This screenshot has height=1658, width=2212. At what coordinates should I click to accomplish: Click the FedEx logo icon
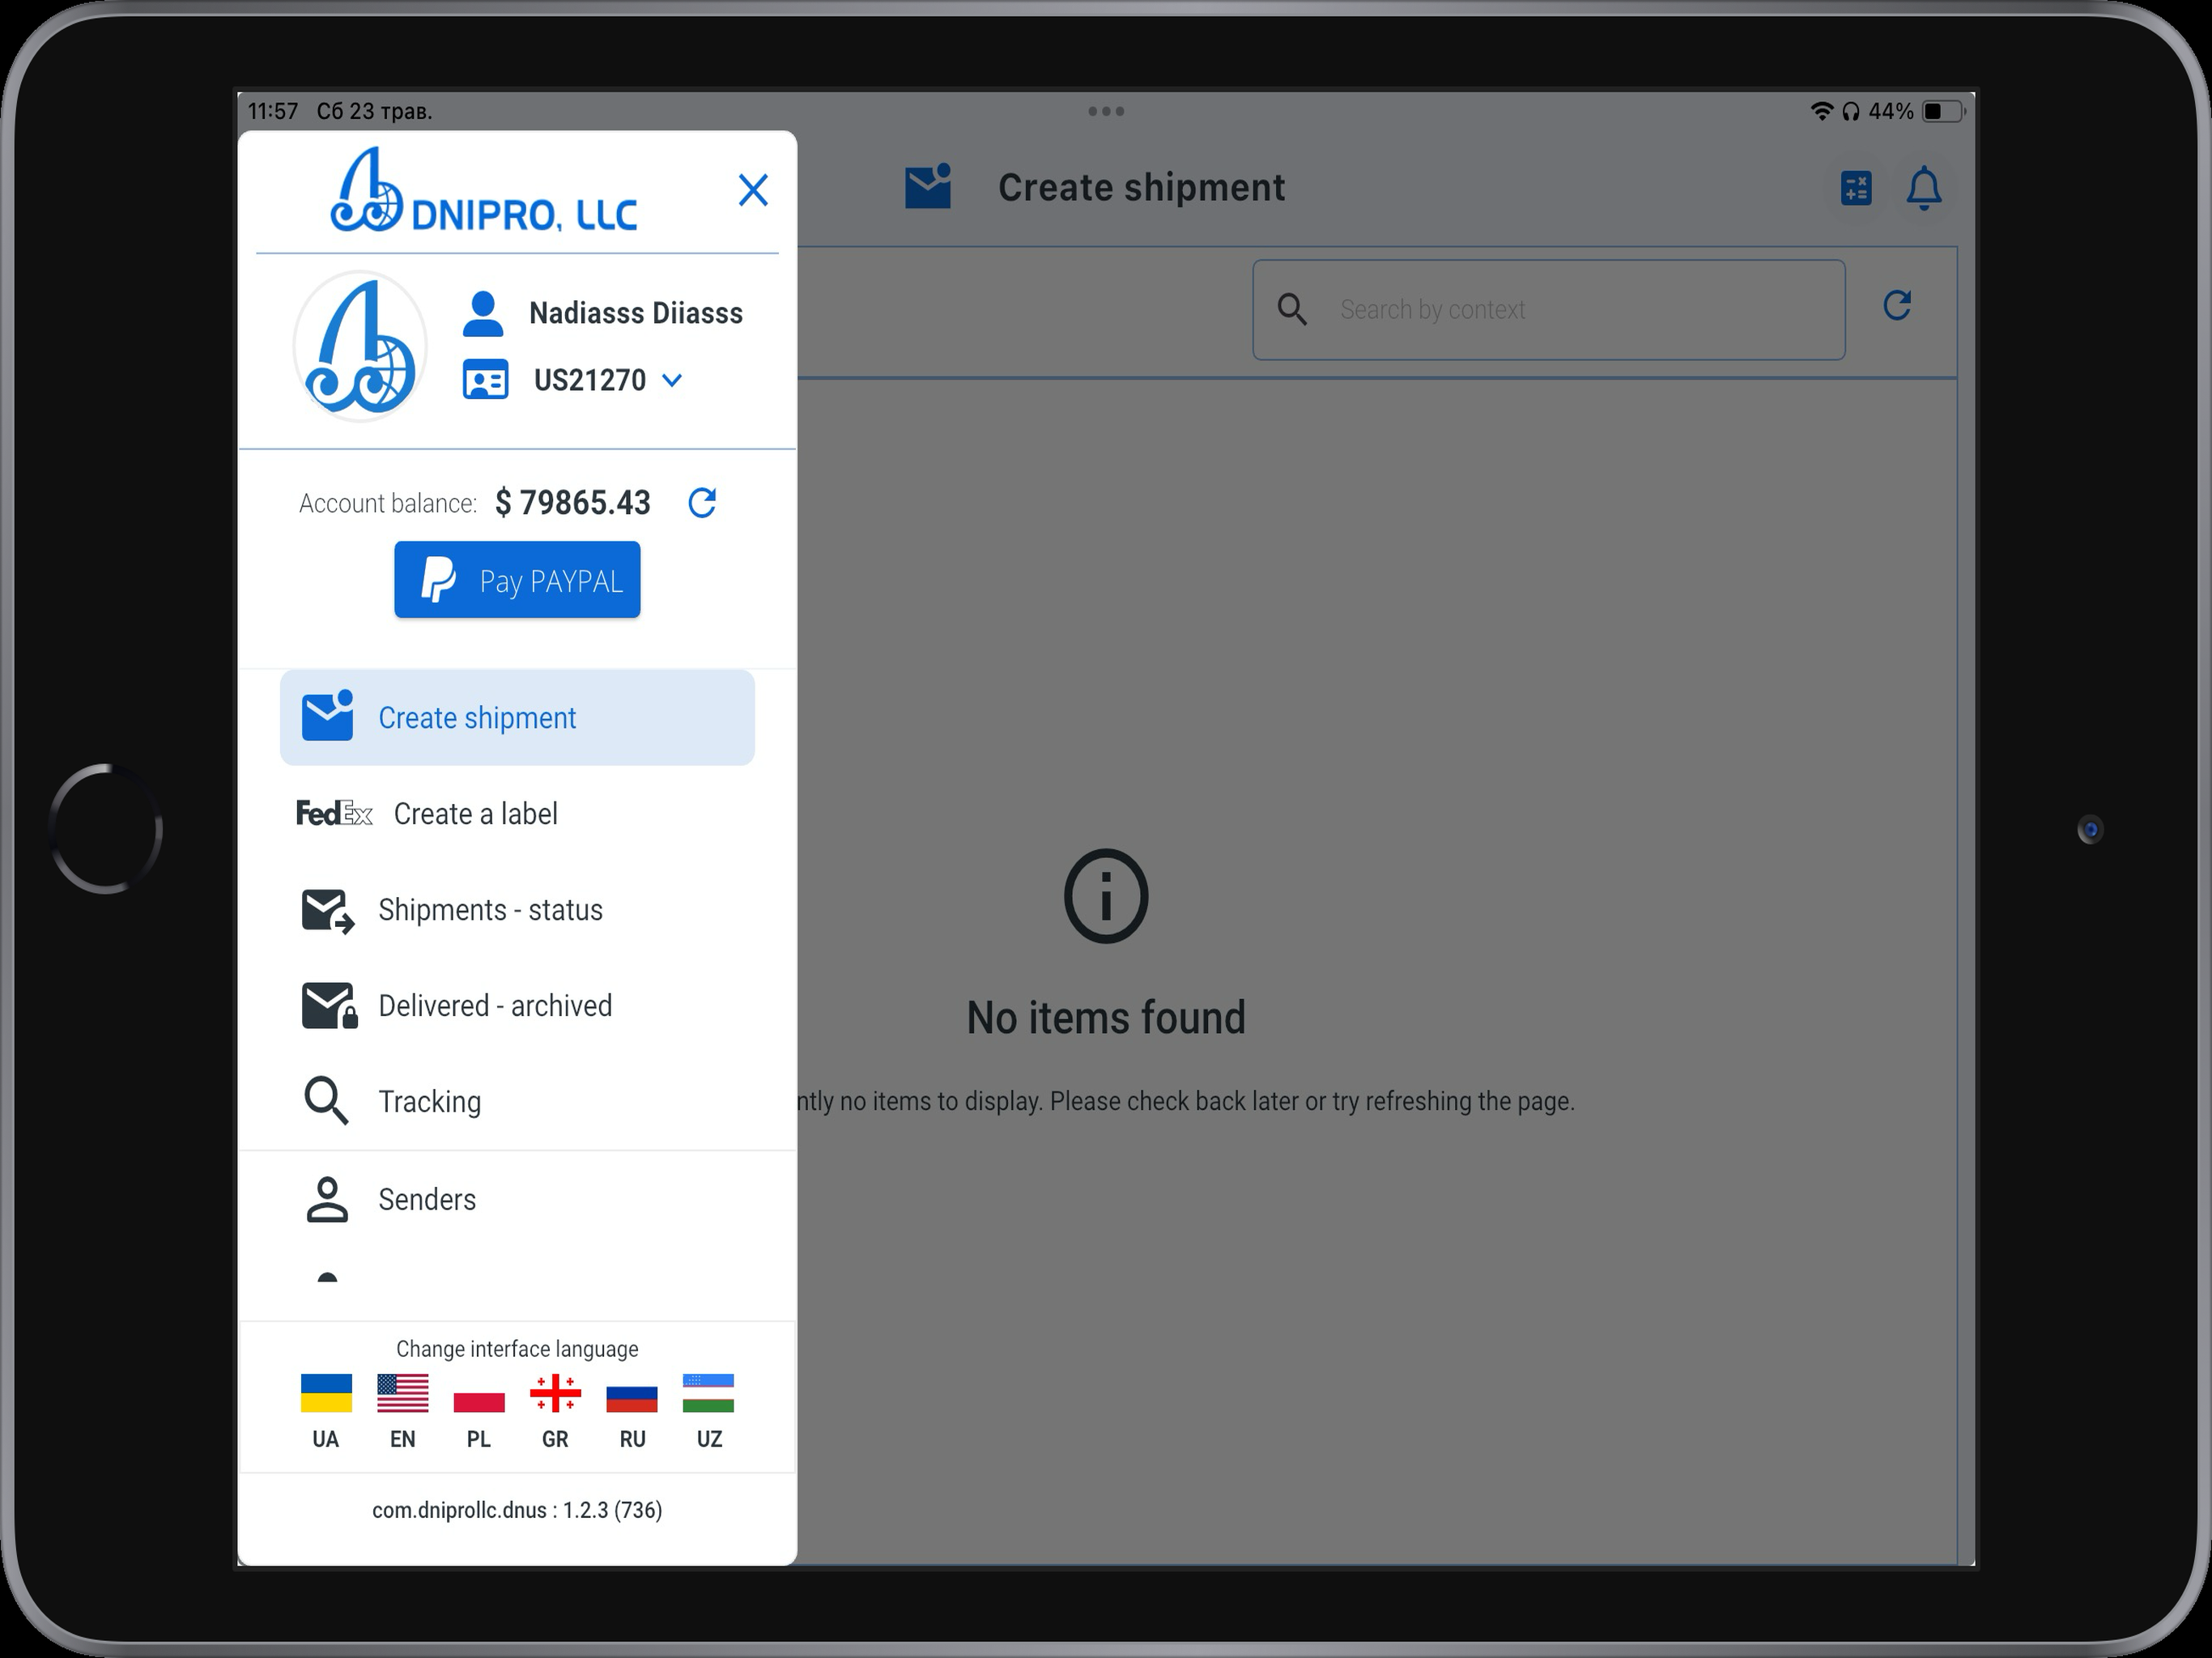pos(334,813)
